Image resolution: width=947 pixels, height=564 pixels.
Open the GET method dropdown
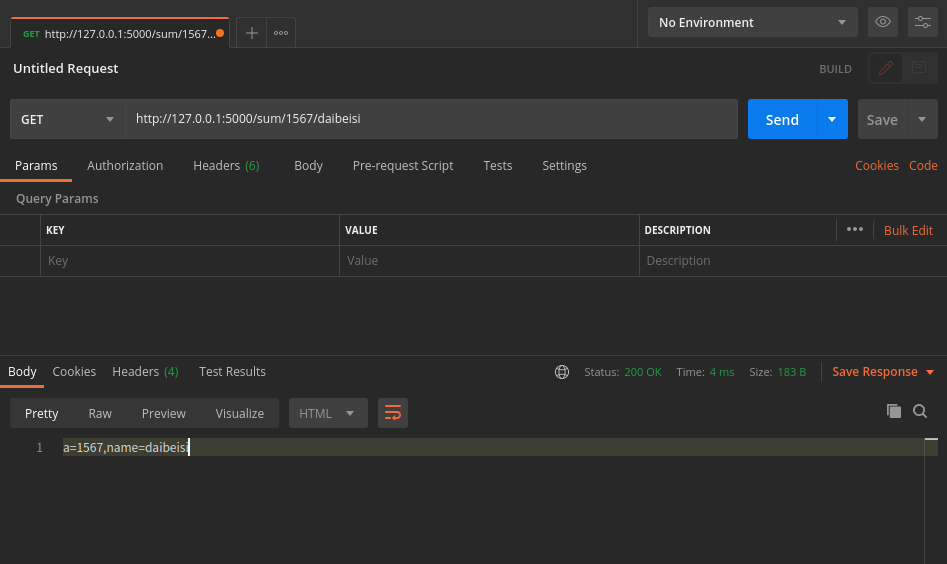point(68,119)
